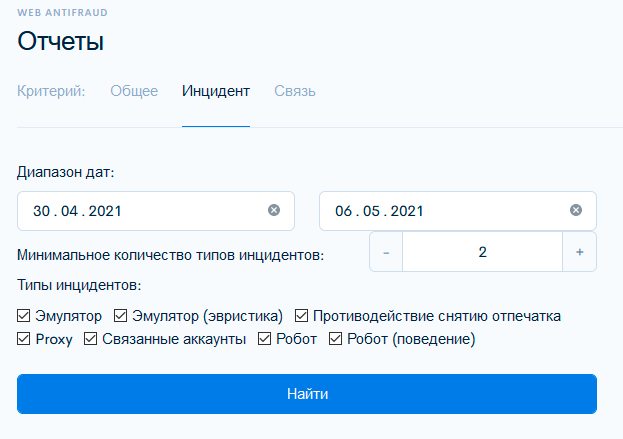Focus the minimum incident count number field
This screenshot has width=623, height=439.
(x=482, y=252)
